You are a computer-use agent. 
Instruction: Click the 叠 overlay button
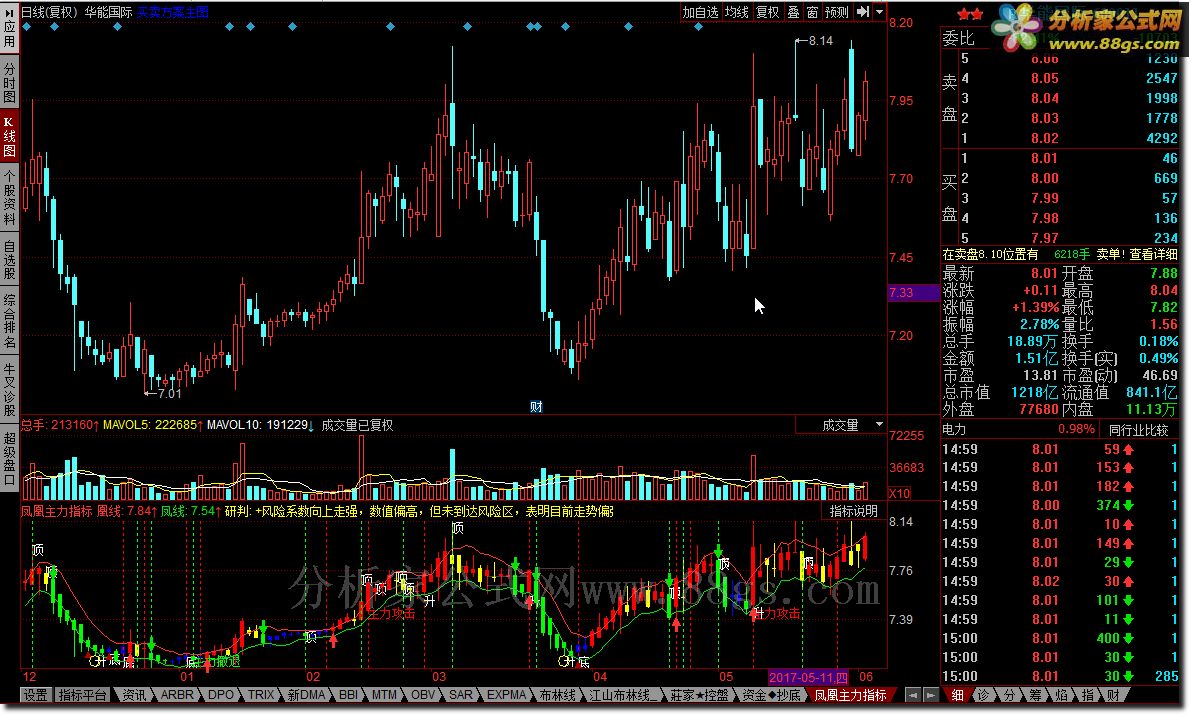point(793,12)
